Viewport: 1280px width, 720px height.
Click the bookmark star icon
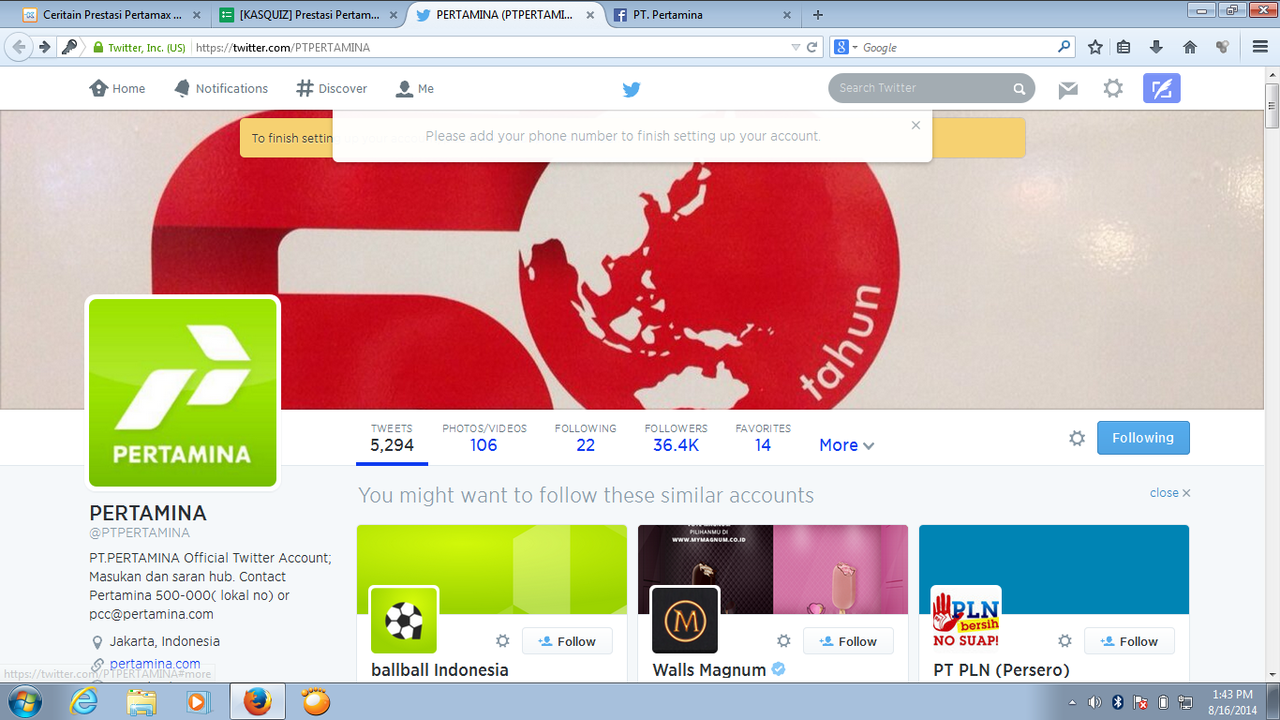click(1095, 47)
